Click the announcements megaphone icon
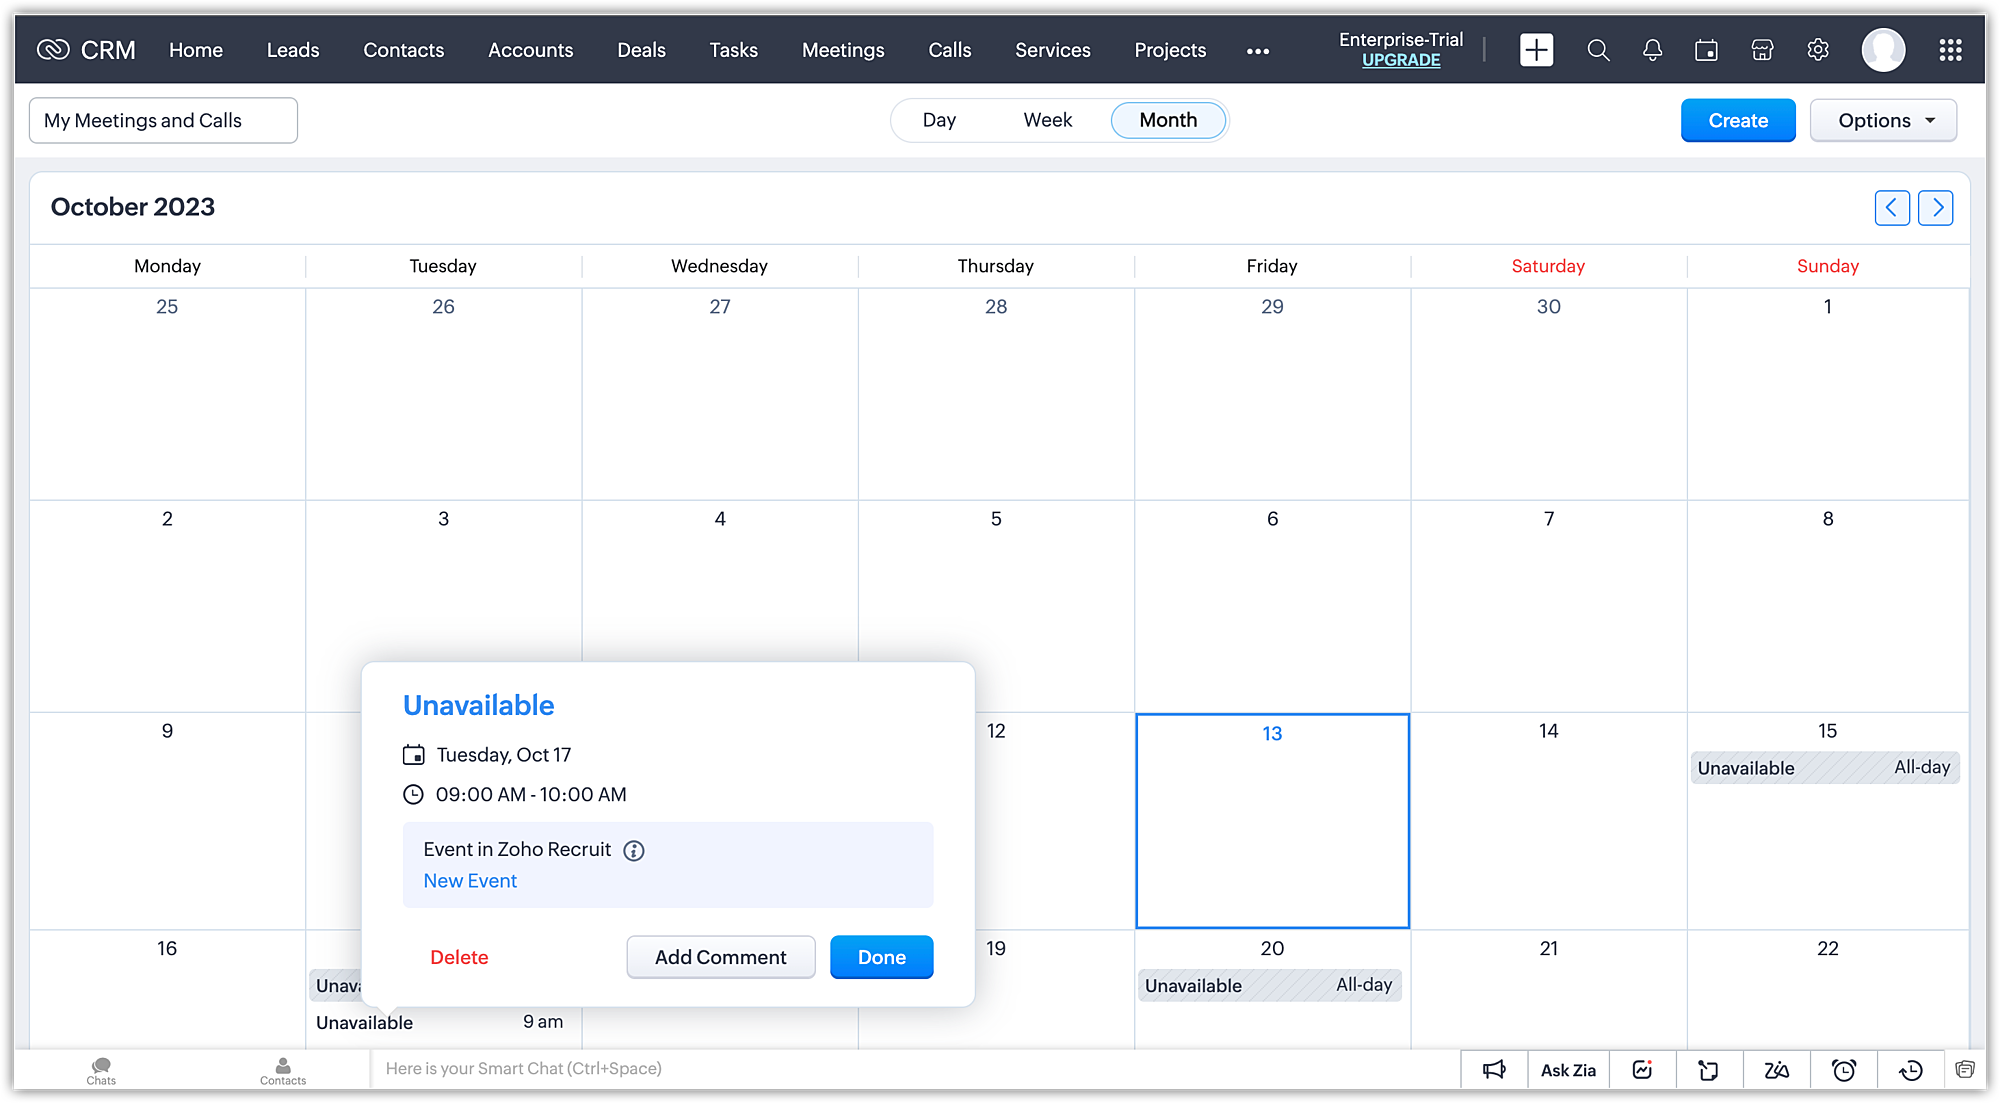2000x1103 pixels. pos(1494,1070)
